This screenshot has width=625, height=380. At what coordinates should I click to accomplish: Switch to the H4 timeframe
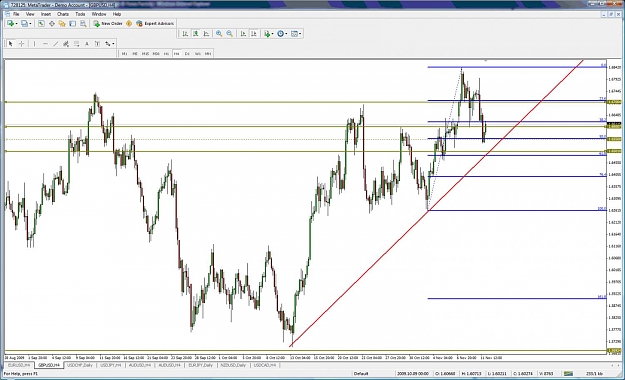(x=177, y=53)
